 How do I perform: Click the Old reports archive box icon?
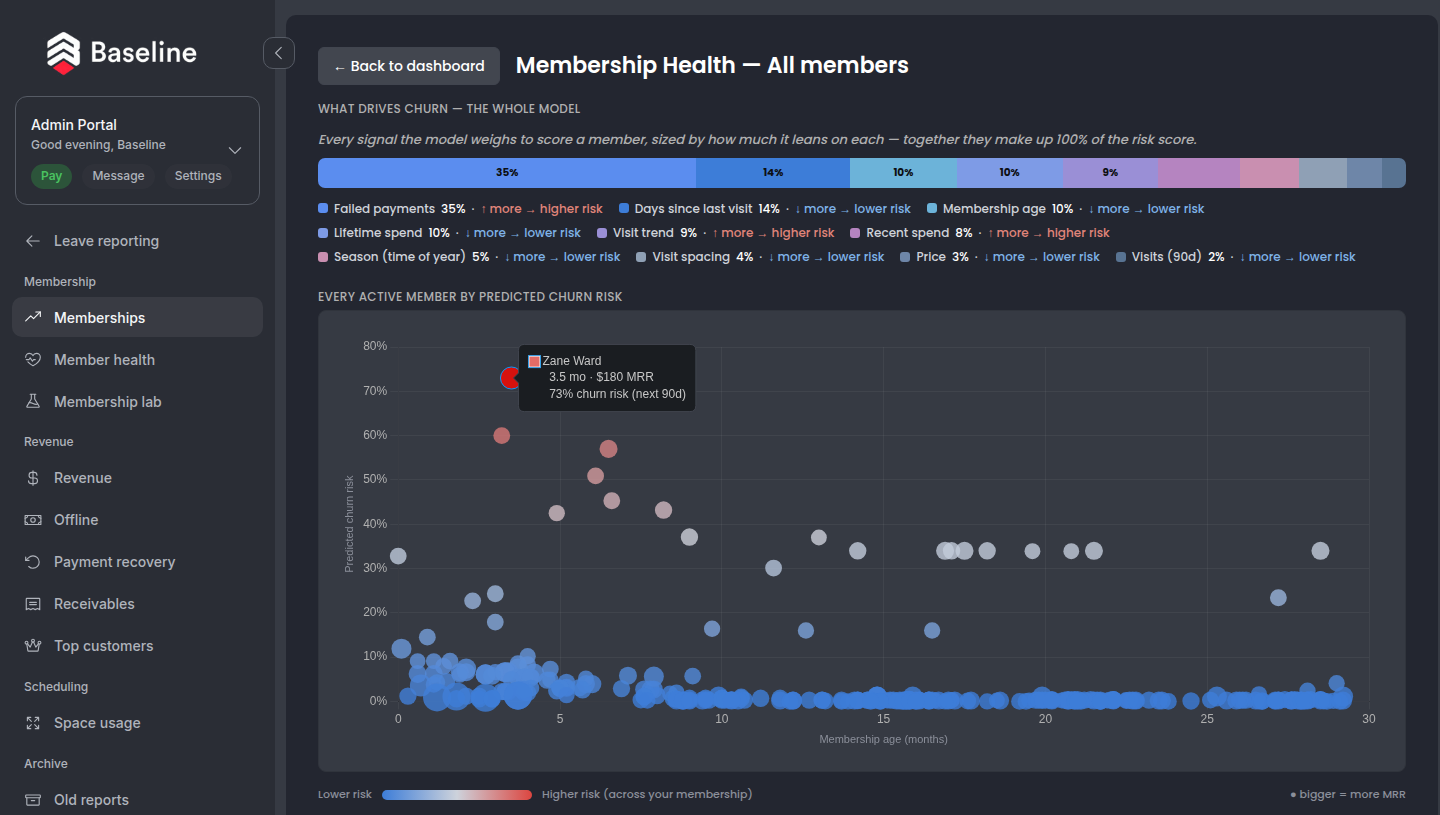[x=33, y=800]
